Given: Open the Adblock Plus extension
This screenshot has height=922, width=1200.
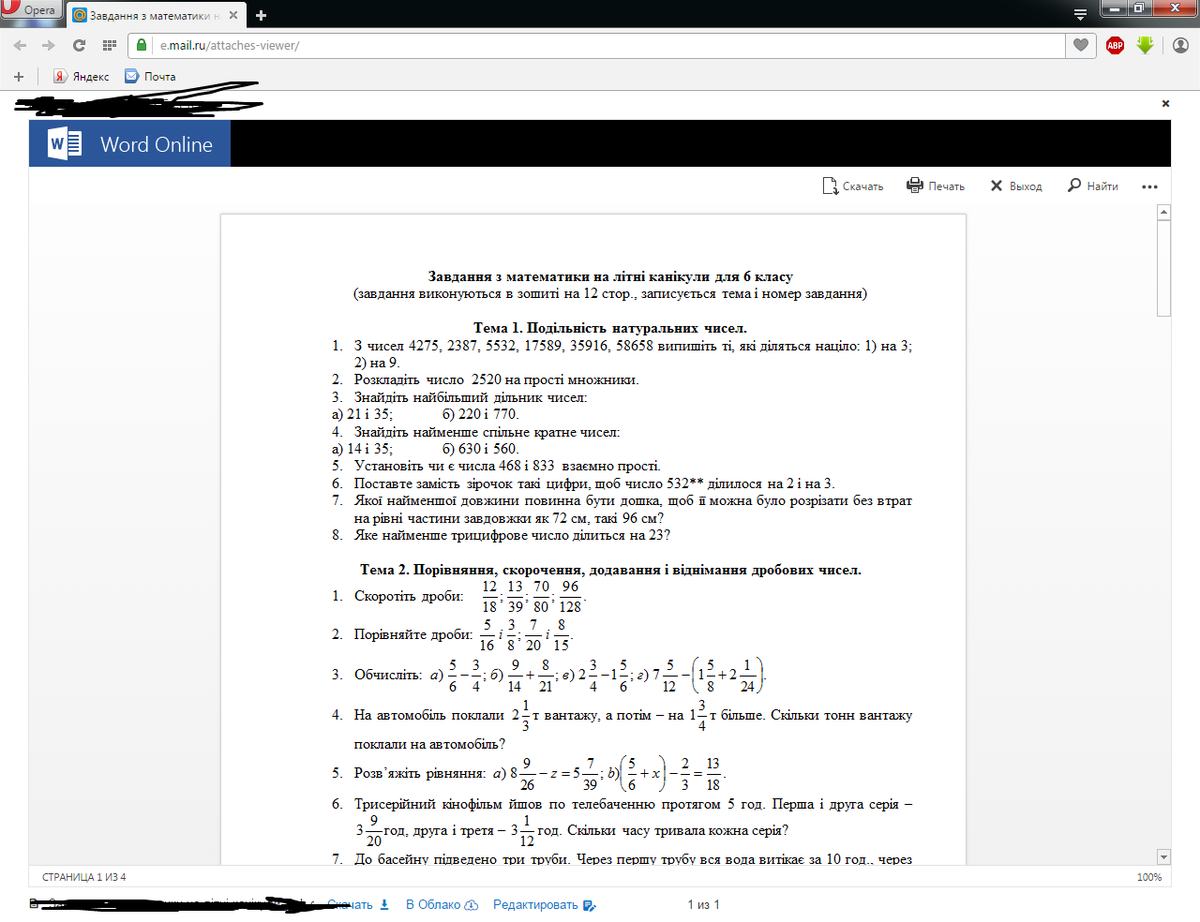Looking at the screenshot, I should (x=1115, y=45).
